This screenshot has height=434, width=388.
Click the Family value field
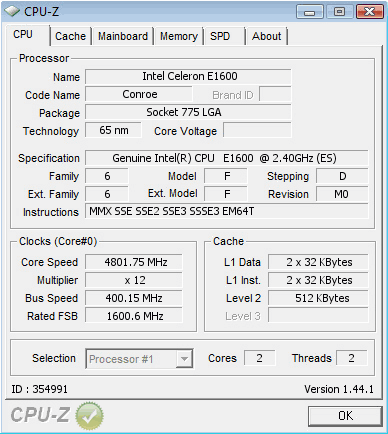click(x=107, y=176)
